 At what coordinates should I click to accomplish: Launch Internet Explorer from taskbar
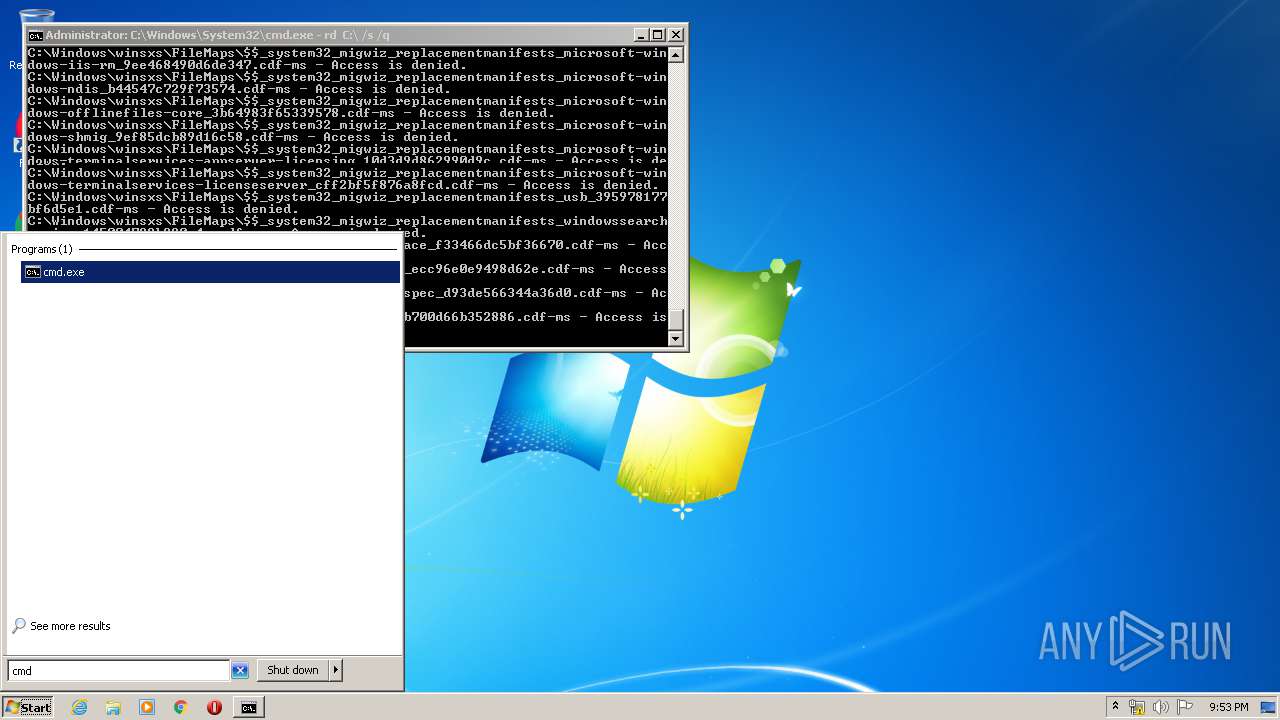[x=80, y=707]
